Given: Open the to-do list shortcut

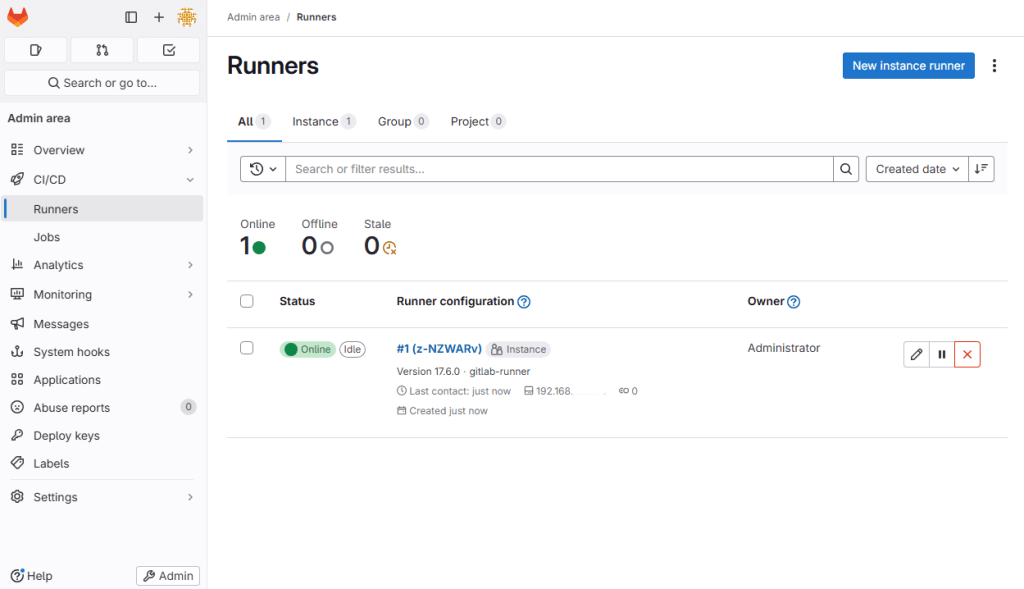Looking at the screenshot, I should pyautogui.click(x=168, y=50).
